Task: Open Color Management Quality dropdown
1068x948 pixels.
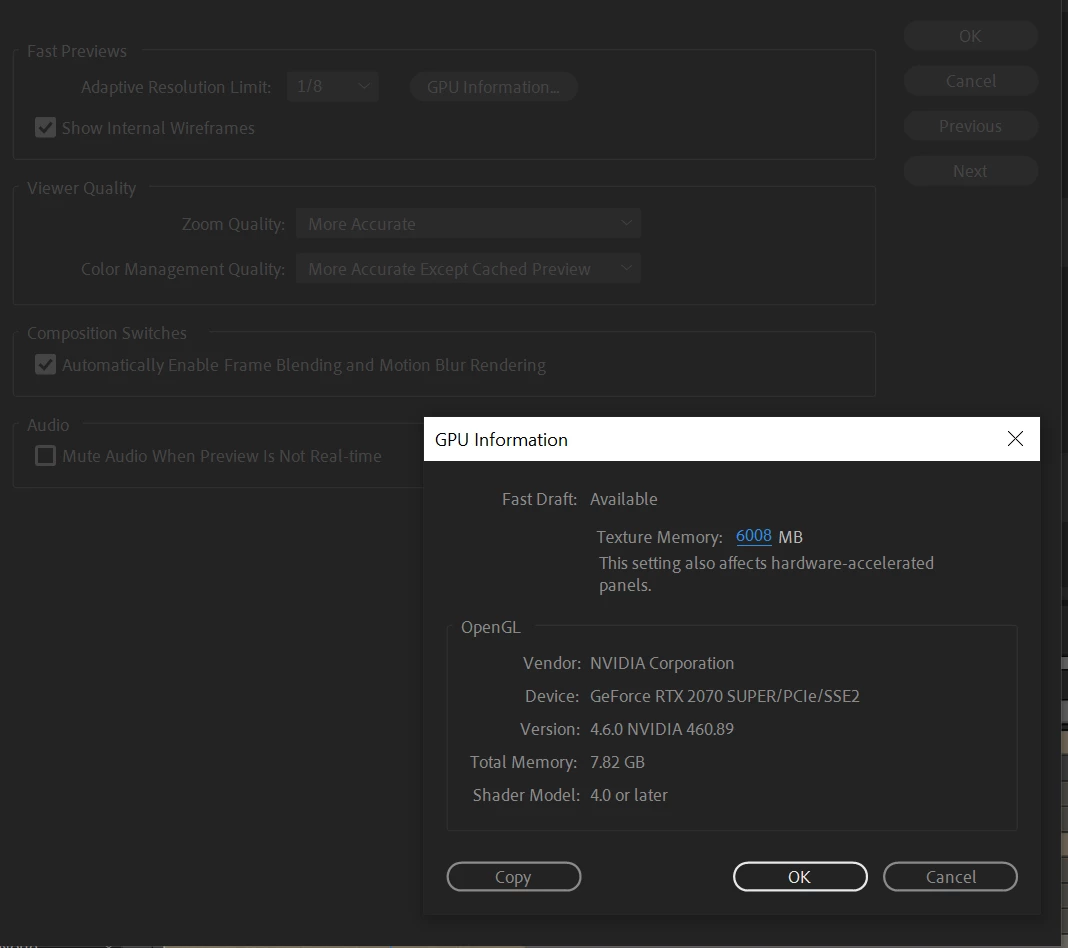Action: click(x=468, y=268)
